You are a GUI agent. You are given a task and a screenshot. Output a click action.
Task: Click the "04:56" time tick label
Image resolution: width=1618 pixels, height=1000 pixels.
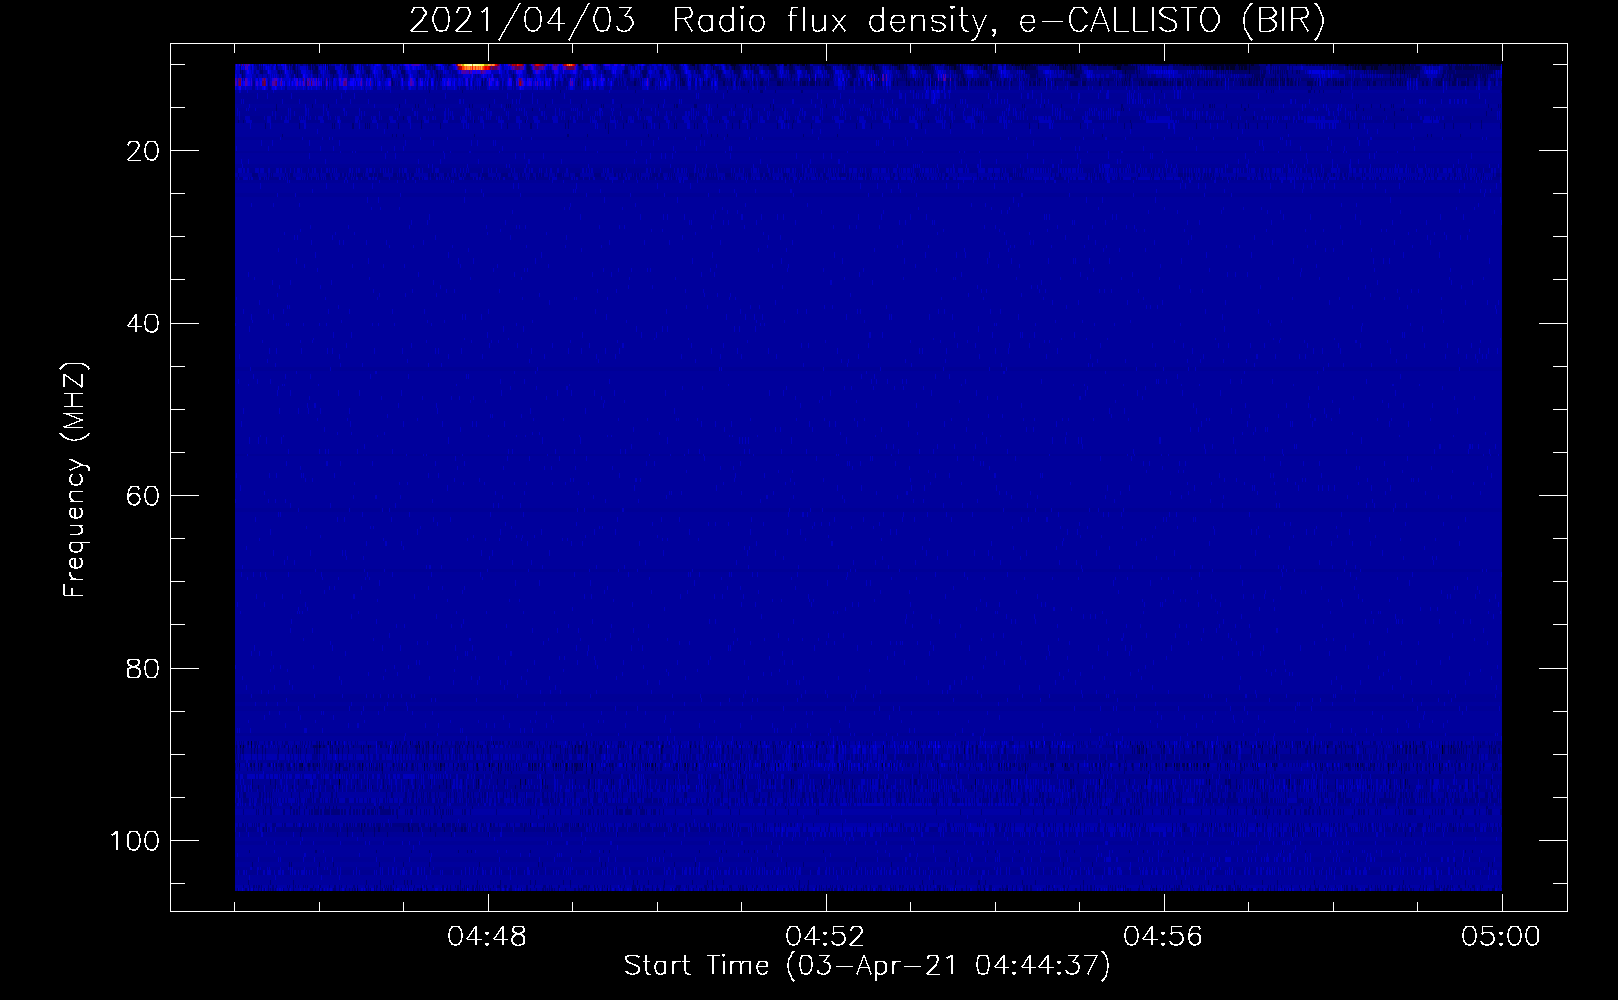[x=1164, y=937]
